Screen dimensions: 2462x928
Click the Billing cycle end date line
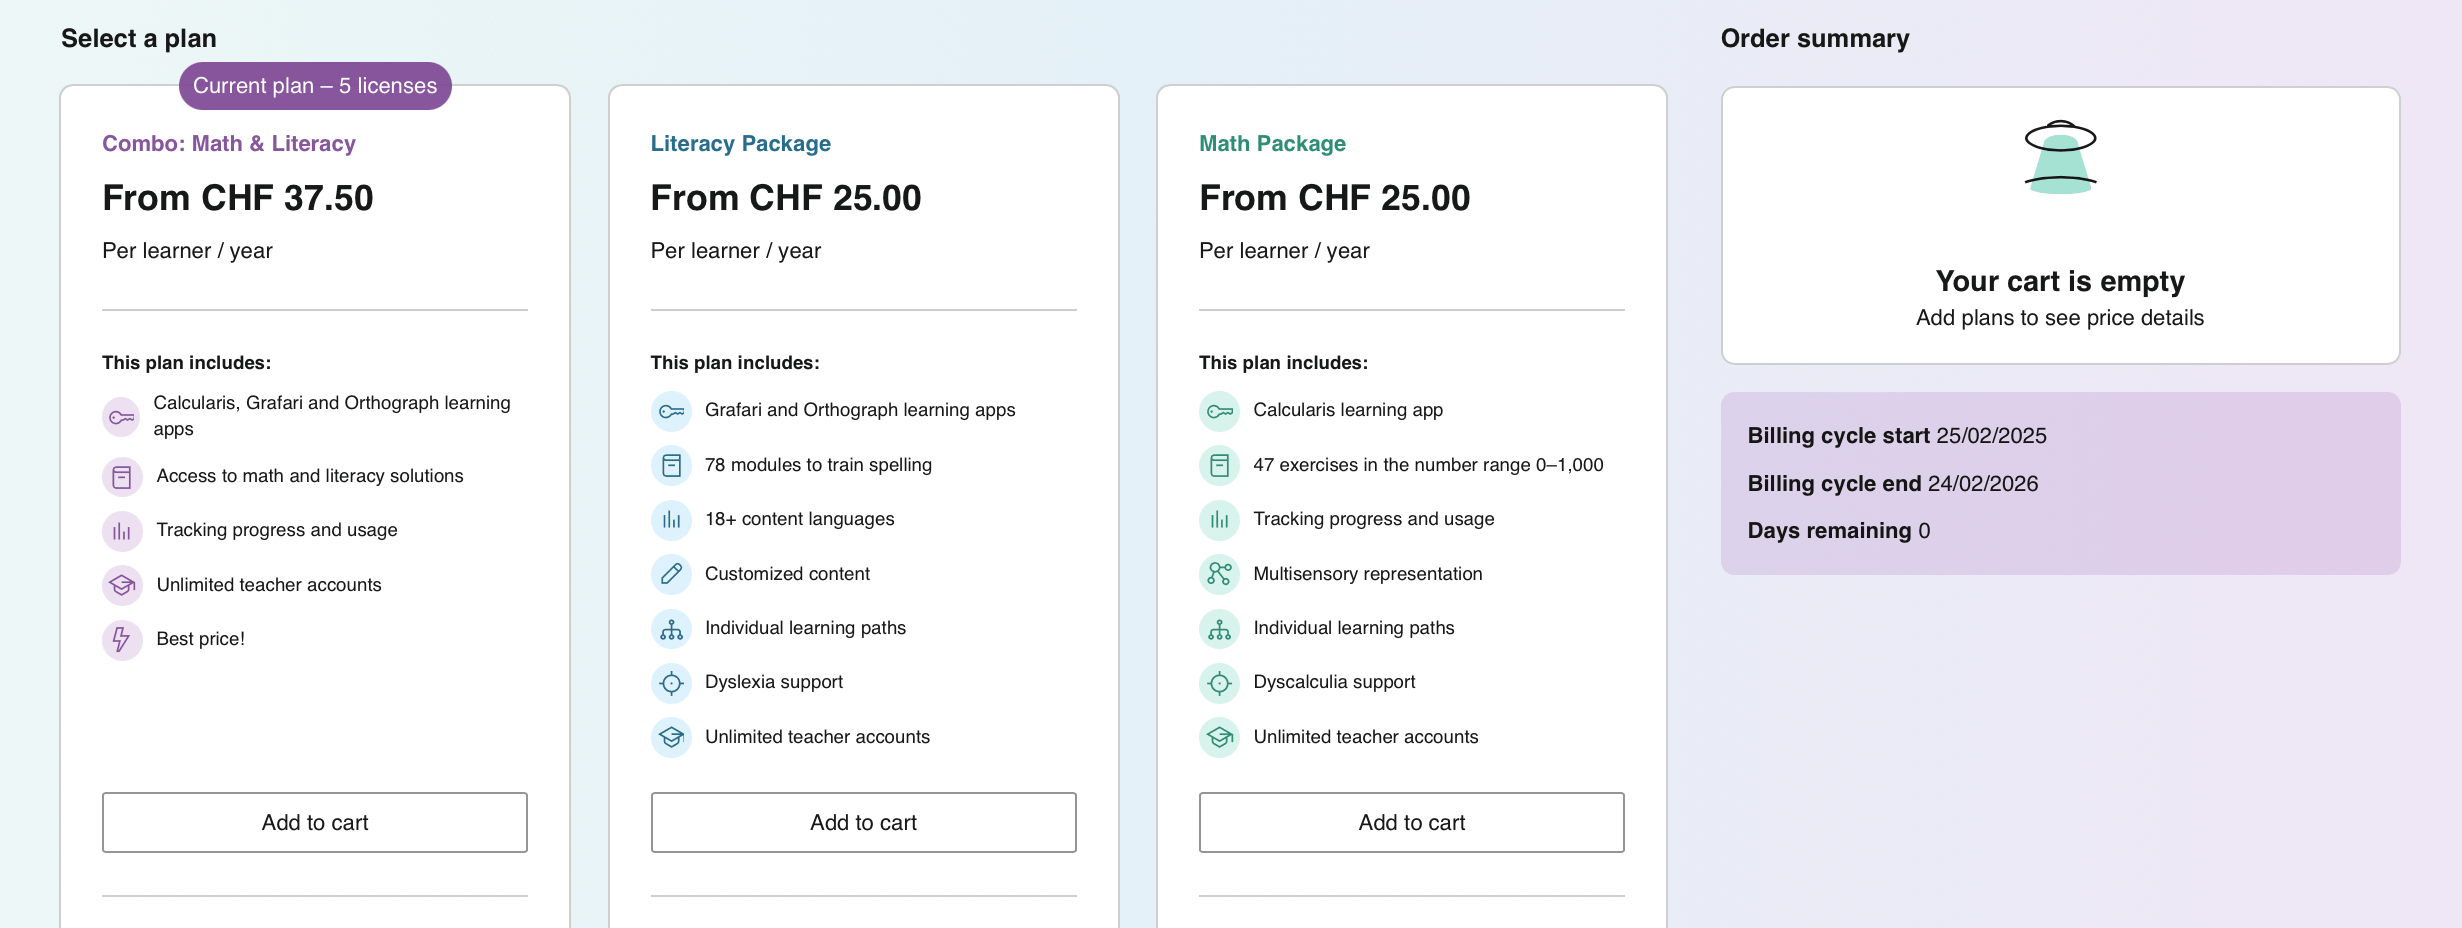[x=1892, y=484]
